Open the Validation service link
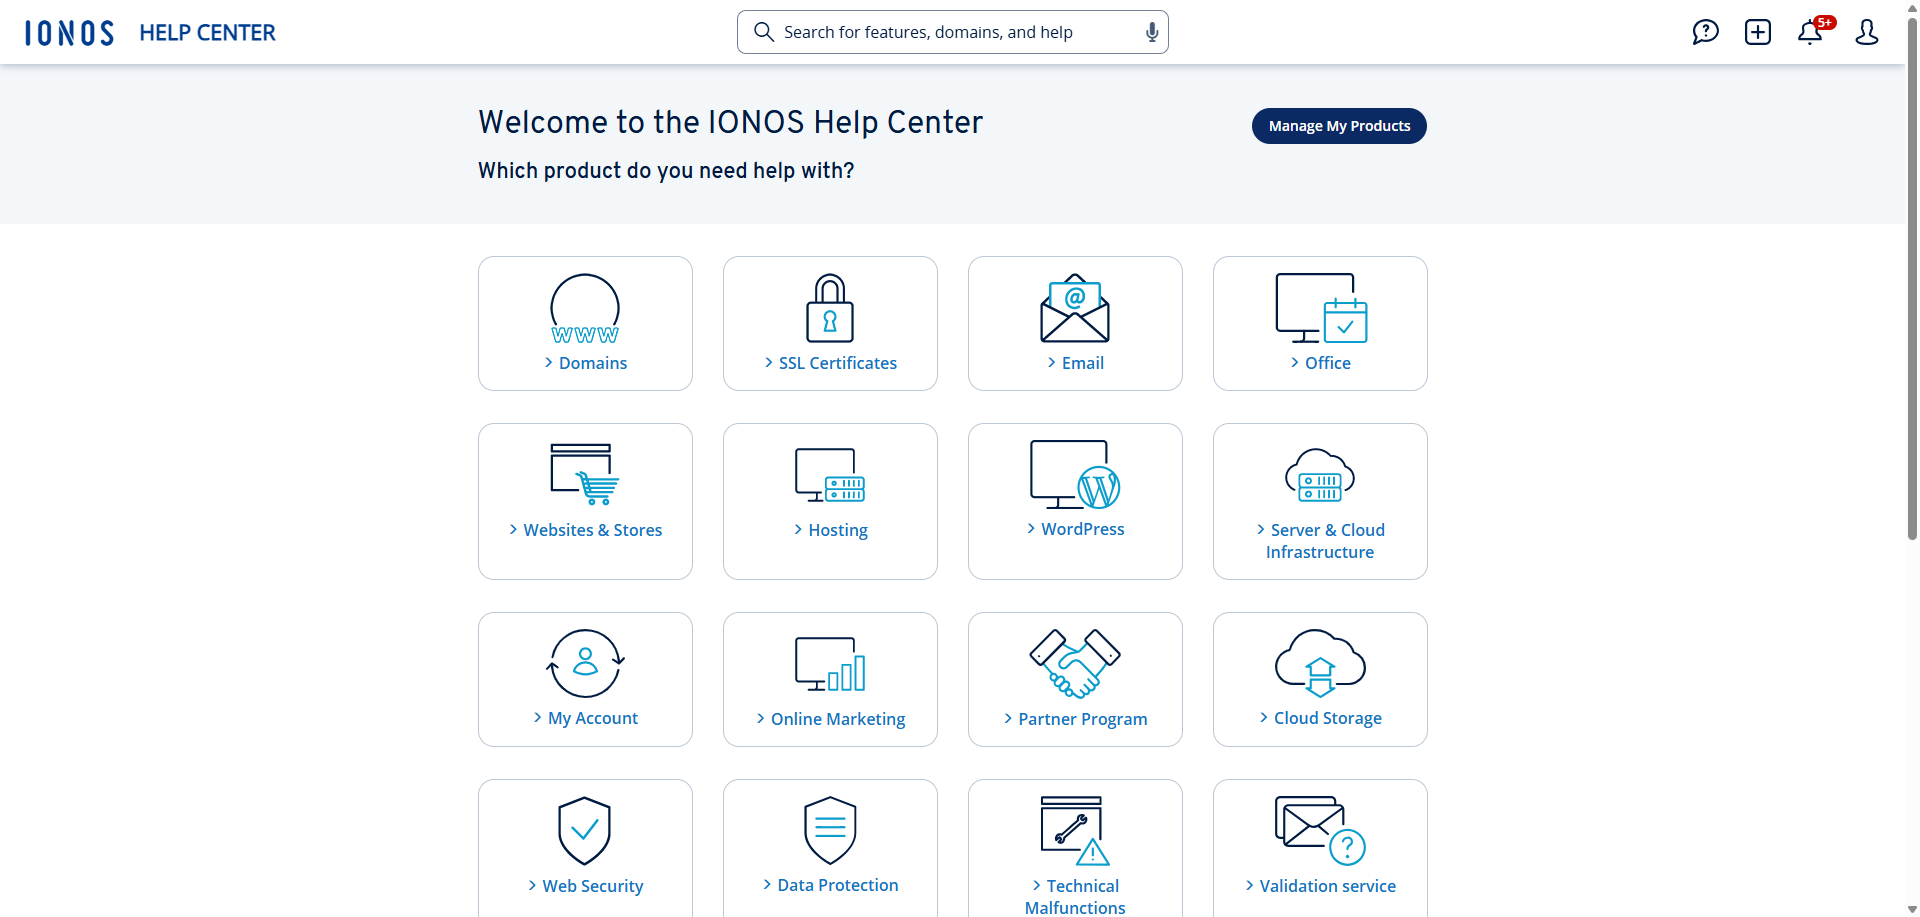 point(1320,886)
